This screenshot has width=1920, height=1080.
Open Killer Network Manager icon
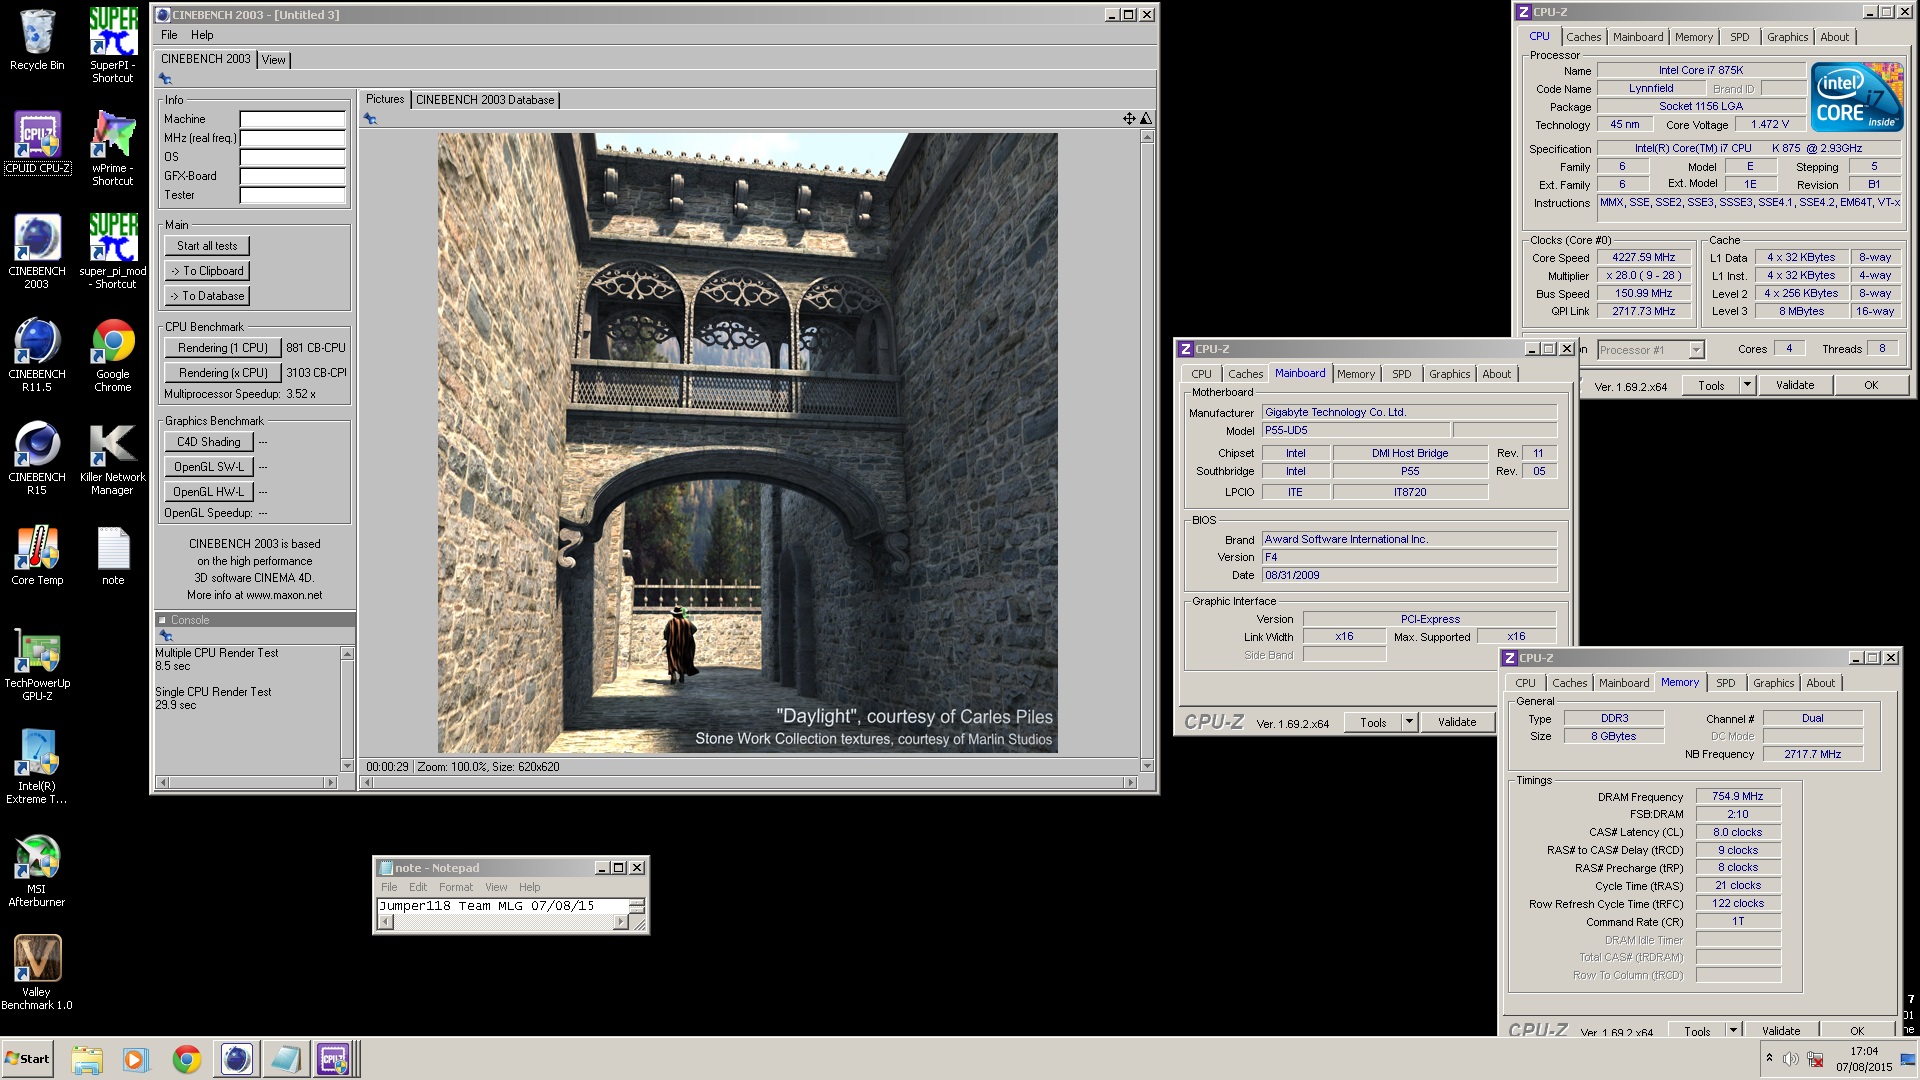113,457
